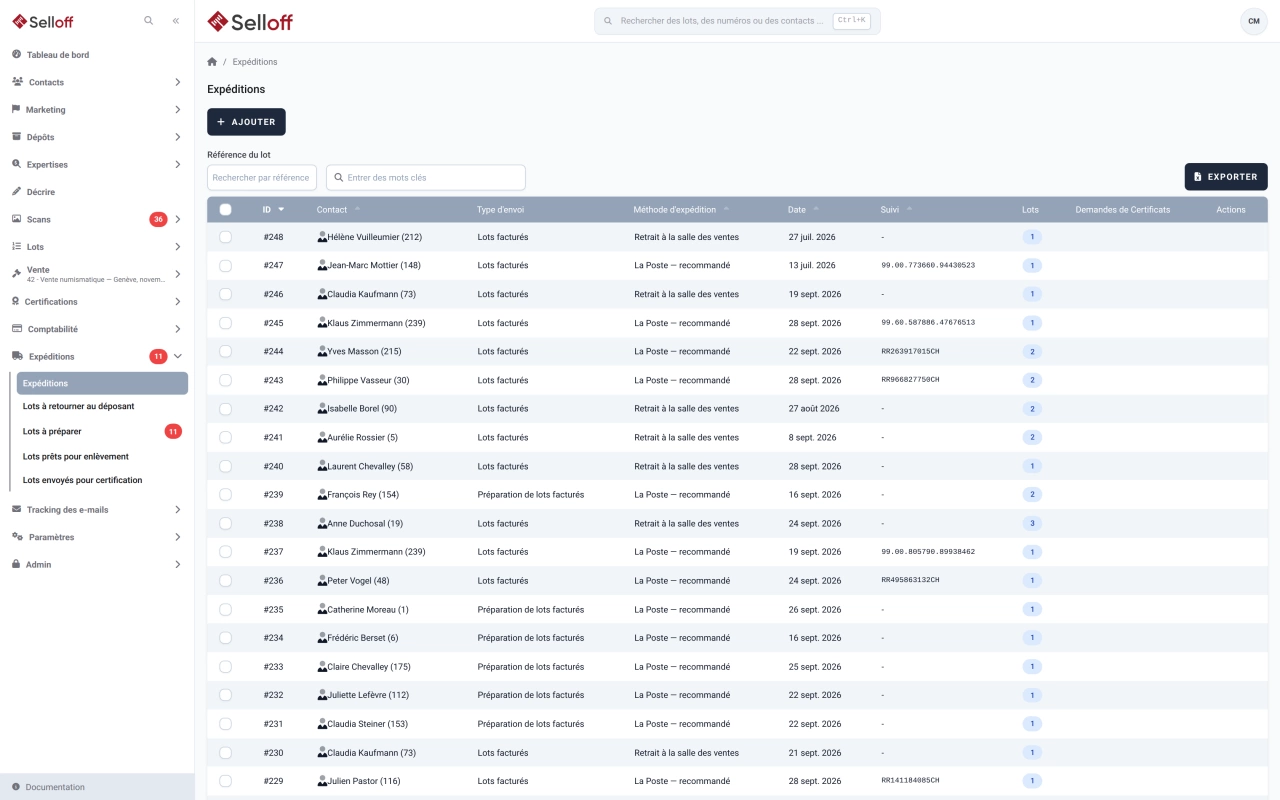Sort by ID column arrow
This screenshot has width=1280, height=800.
281,210
